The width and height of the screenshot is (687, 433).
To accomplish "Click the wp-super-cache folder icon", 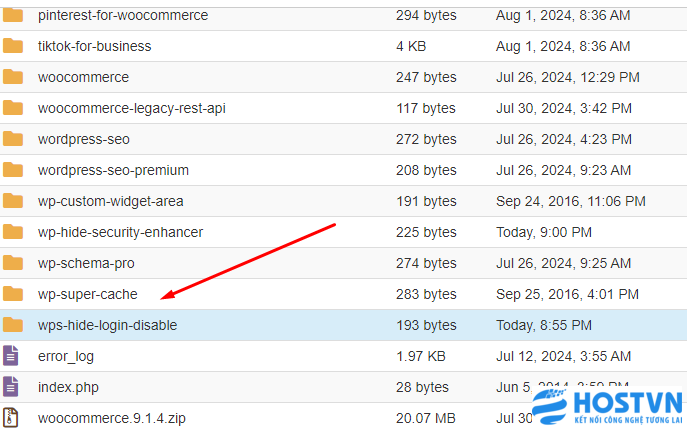I will tap(13, 294).
